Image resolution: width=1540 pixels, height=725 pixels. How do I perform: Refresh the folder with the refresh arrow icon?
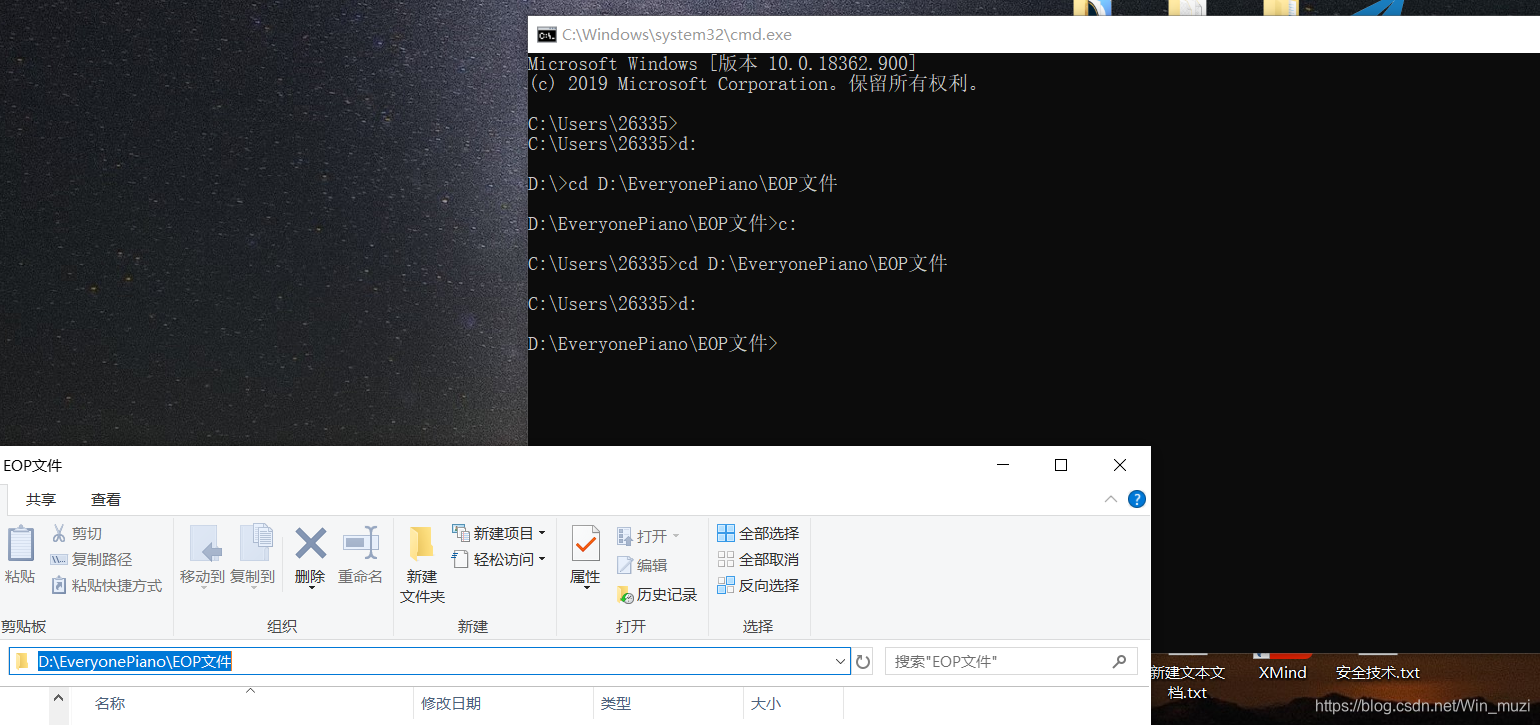click(863, 661)
